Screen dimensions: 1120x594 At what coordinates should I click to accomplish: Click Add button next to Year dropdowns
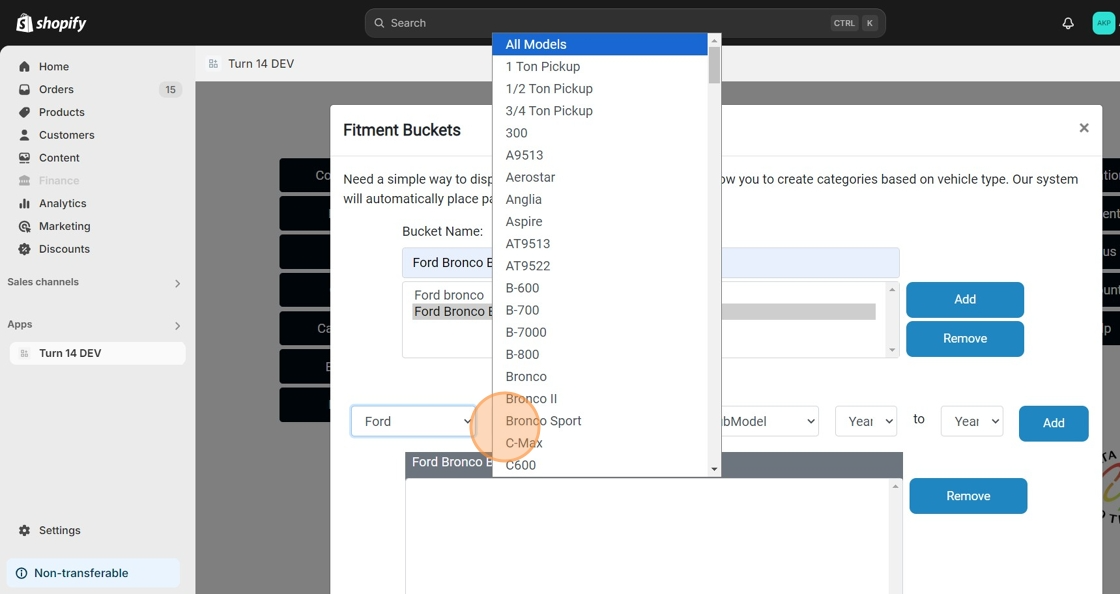(1053, 423)
